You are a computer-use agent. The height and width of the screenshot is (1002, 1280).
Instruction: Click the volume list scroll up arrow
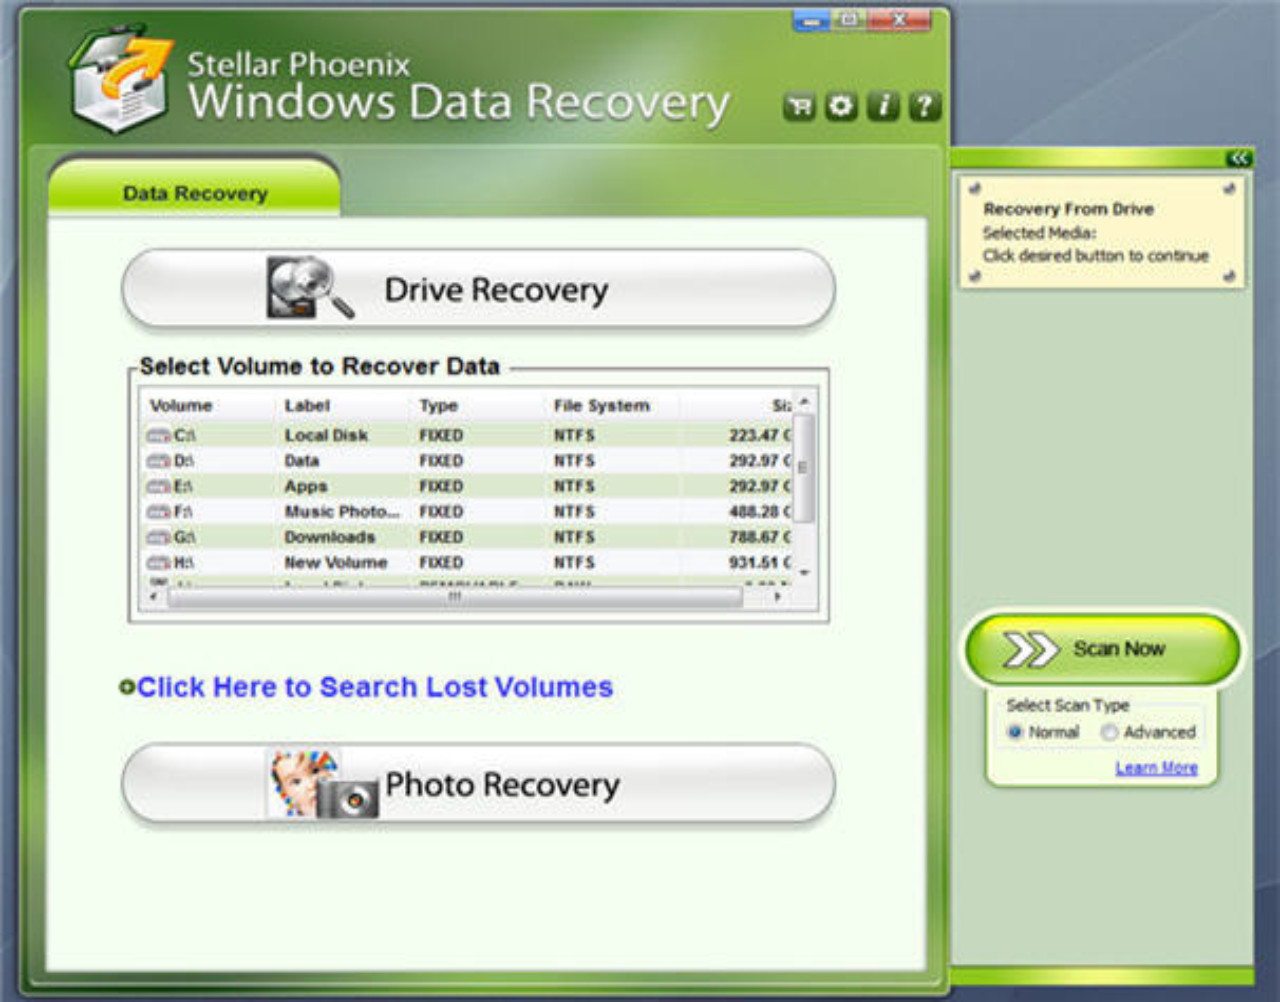tap(805, 401)
